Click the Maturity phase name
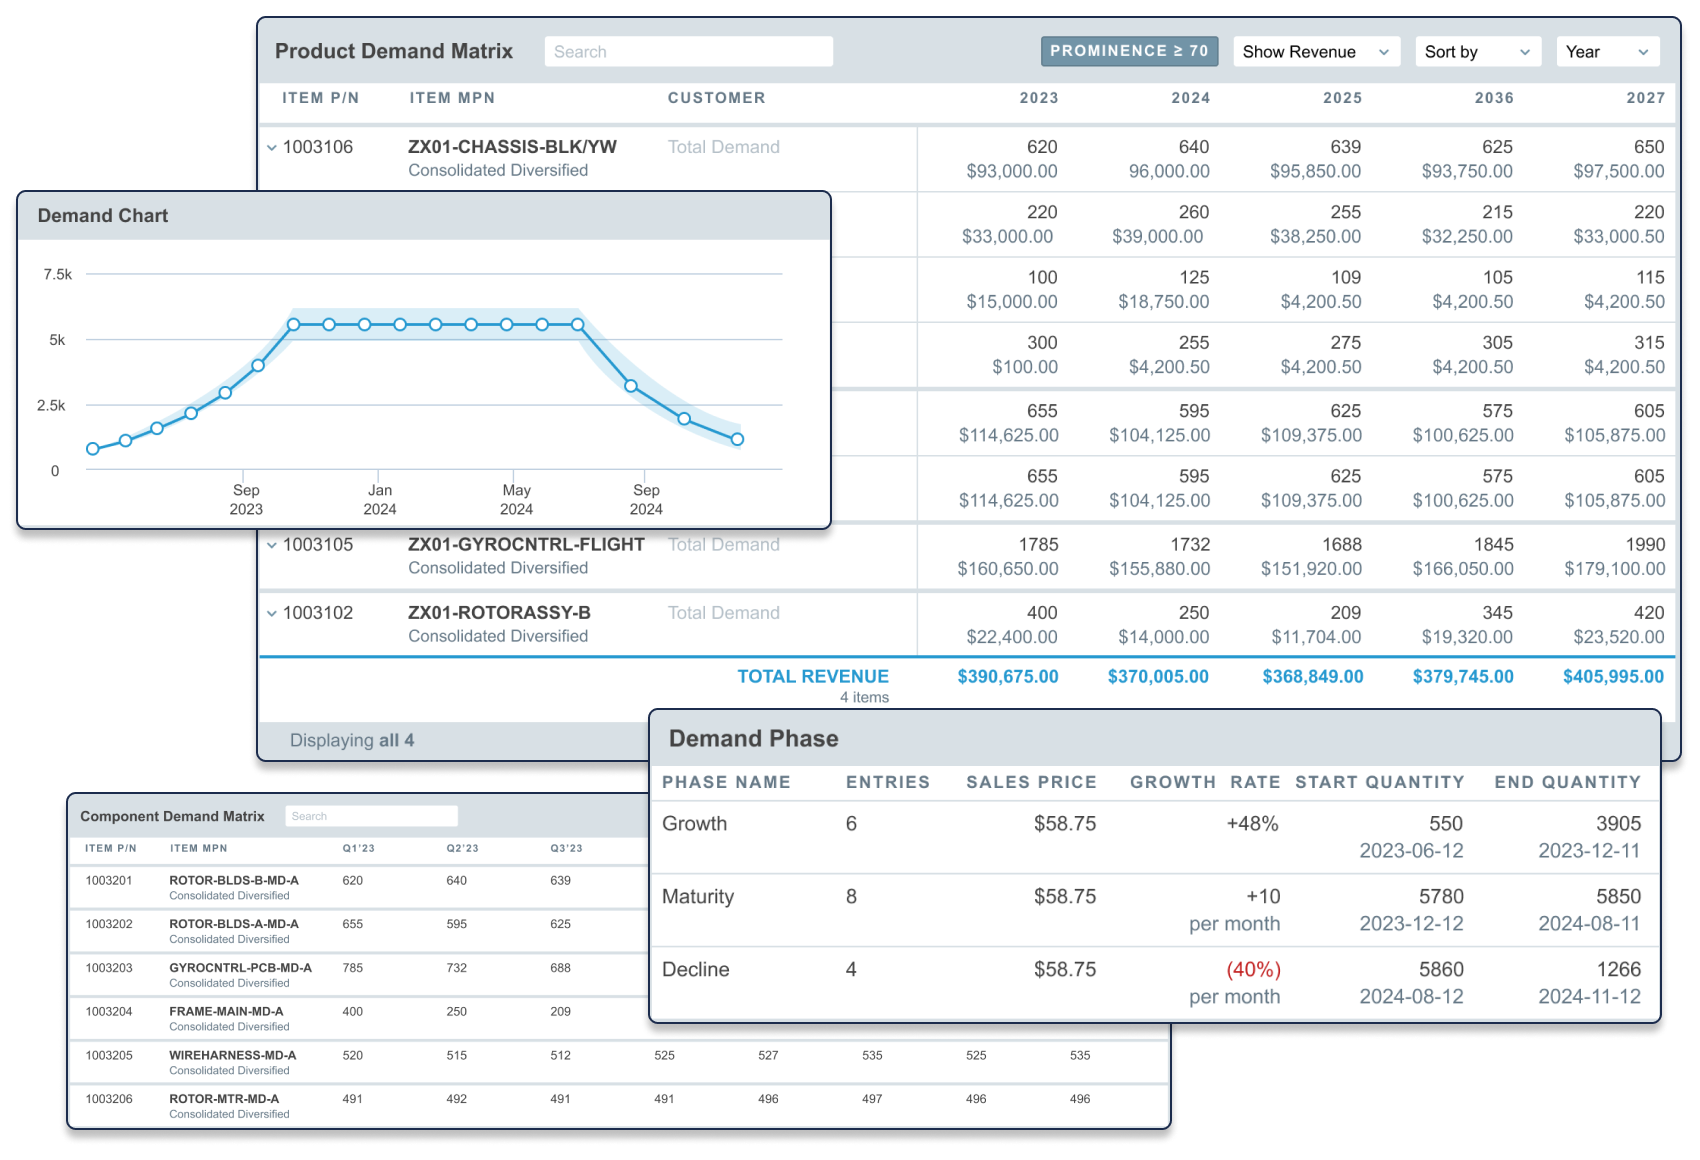 click(x=698, y=897)
